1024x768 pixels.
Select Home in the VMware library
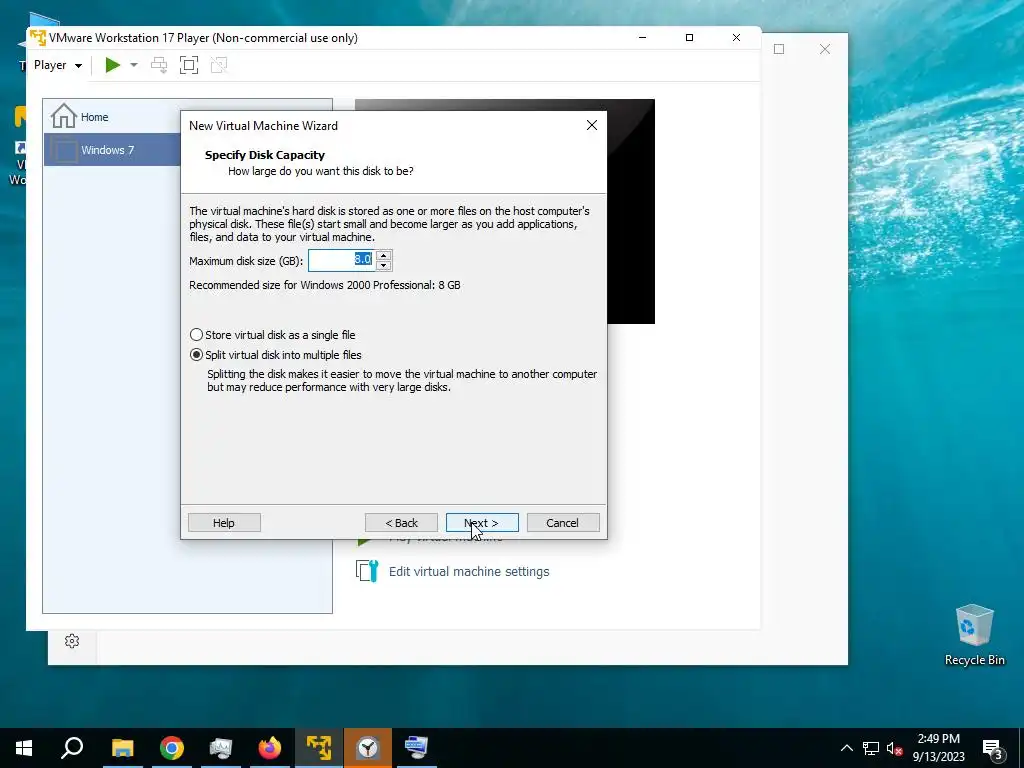[x=112, y=117]
